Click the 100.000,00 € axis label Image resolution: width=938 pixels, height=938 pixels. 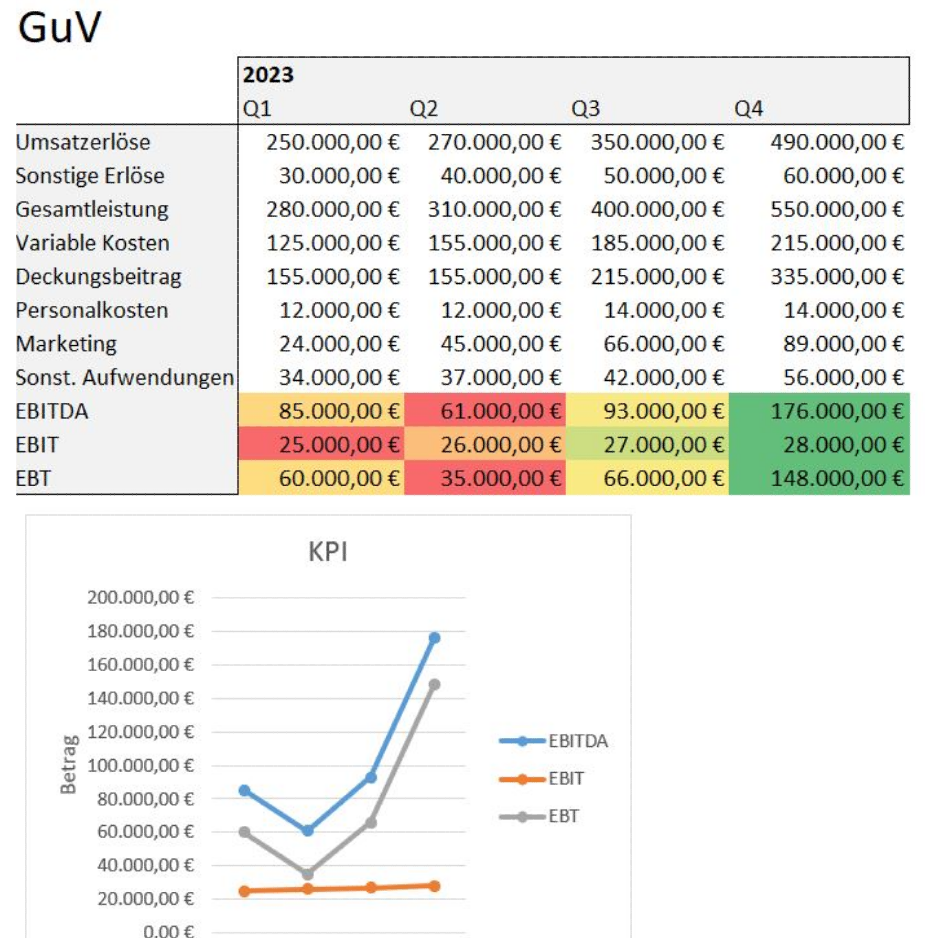point(141,766)
